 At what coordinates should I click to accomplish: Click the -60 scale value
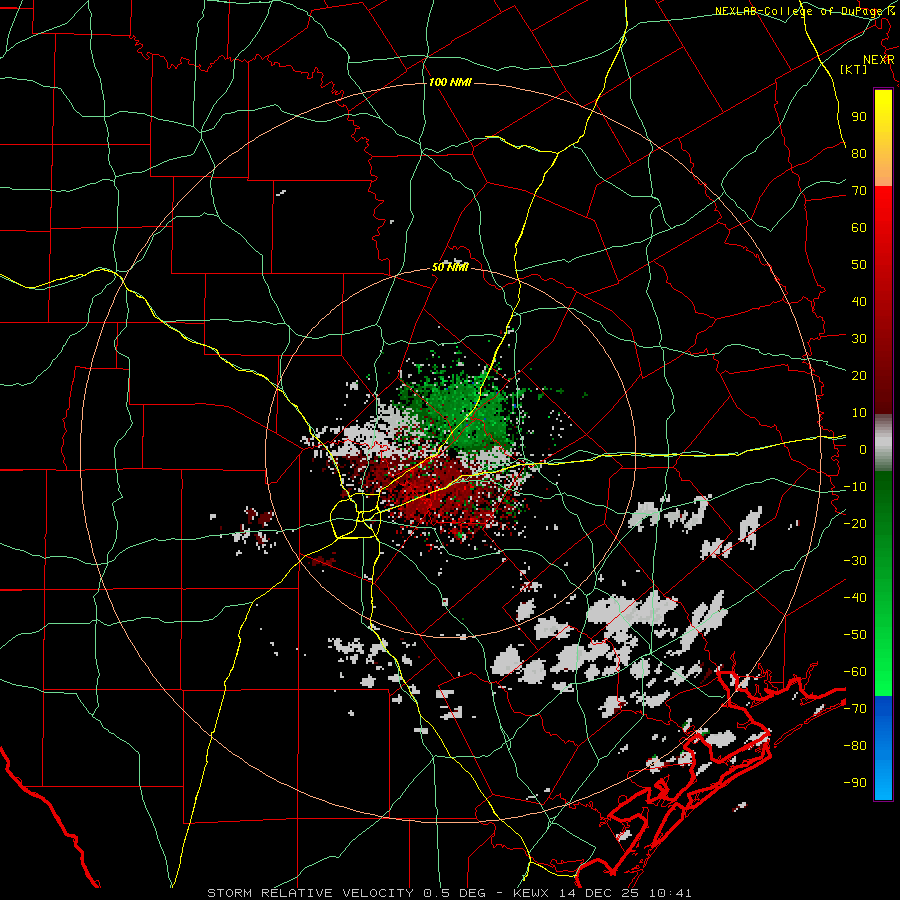(x=855, y=672)
